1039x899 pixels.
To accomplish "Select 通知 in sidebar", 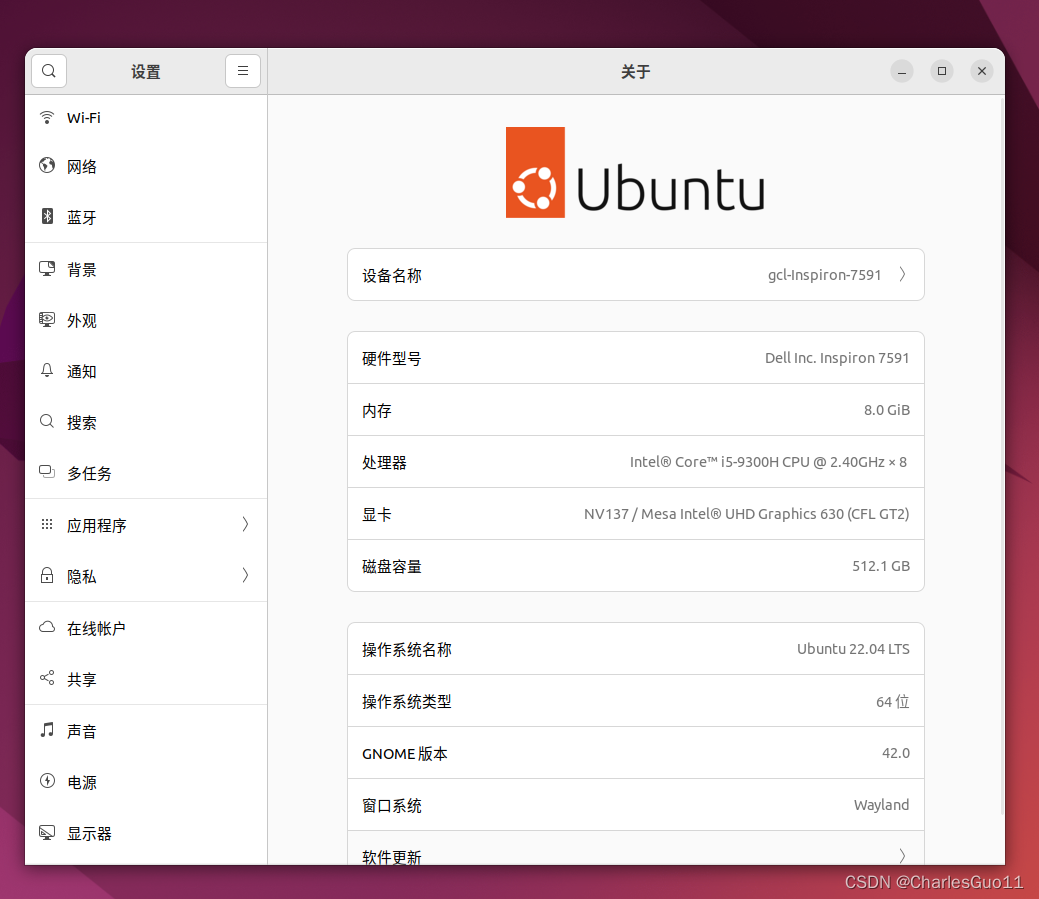I will point(146,371).
